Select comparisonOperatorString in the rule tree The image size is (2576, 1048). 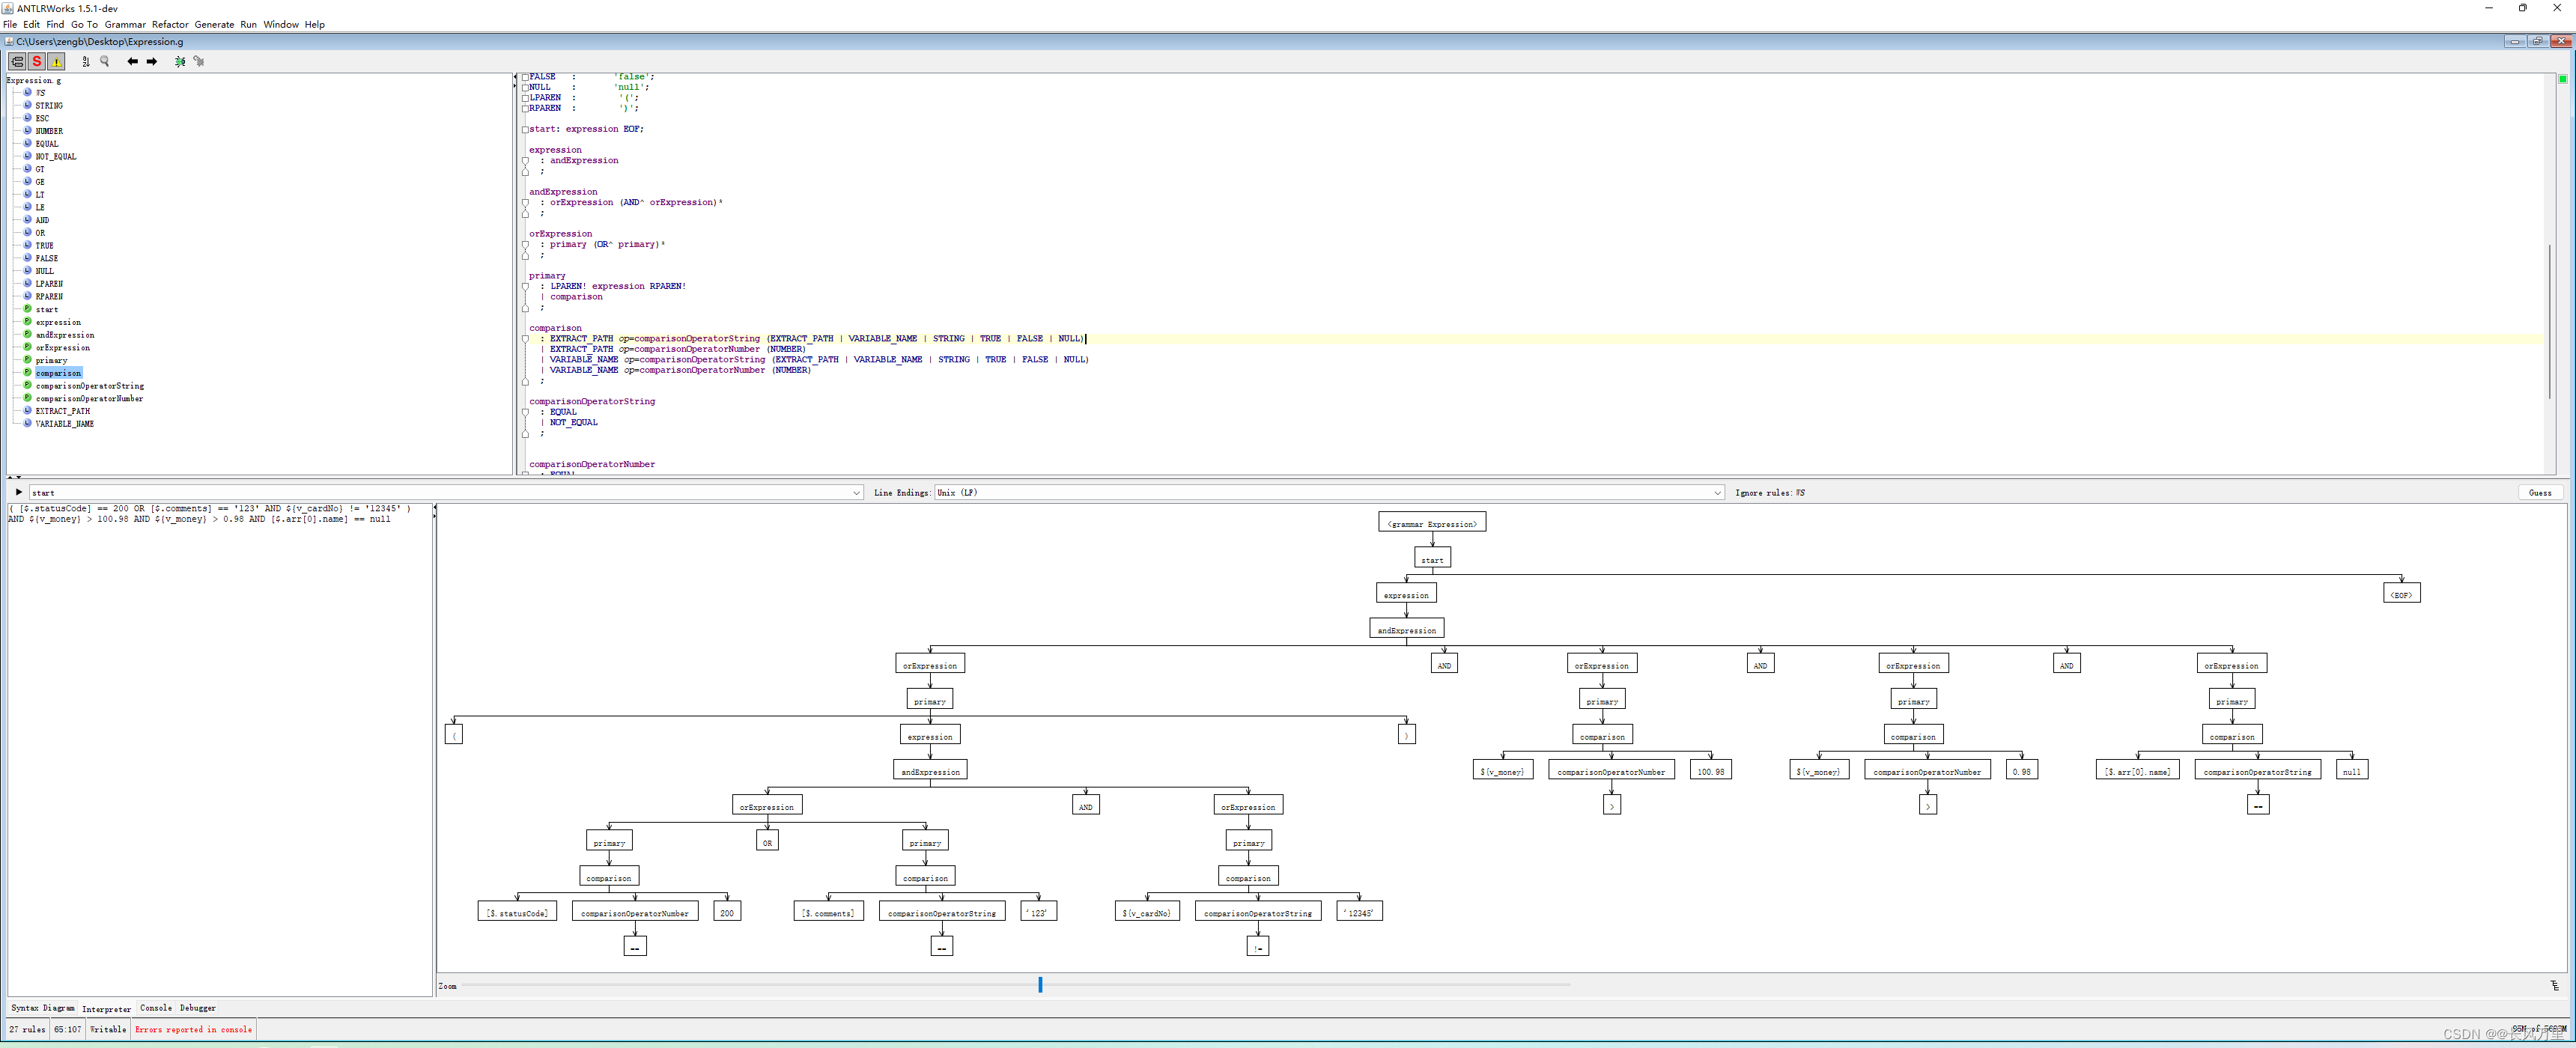coord(89,386)
